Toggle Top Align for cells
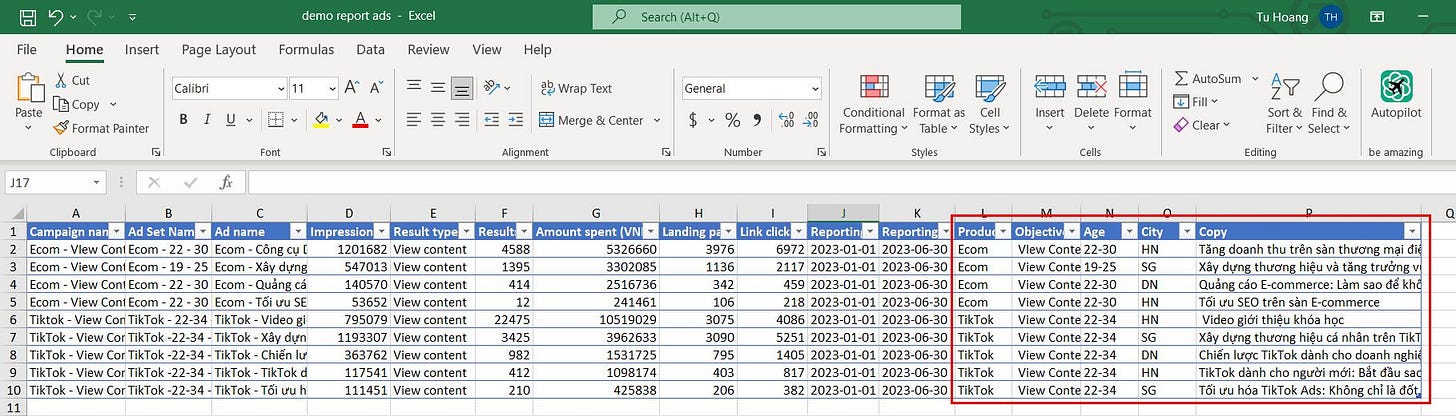The width and height of the screenshot is (1456, 416). (x=414, y=88)
